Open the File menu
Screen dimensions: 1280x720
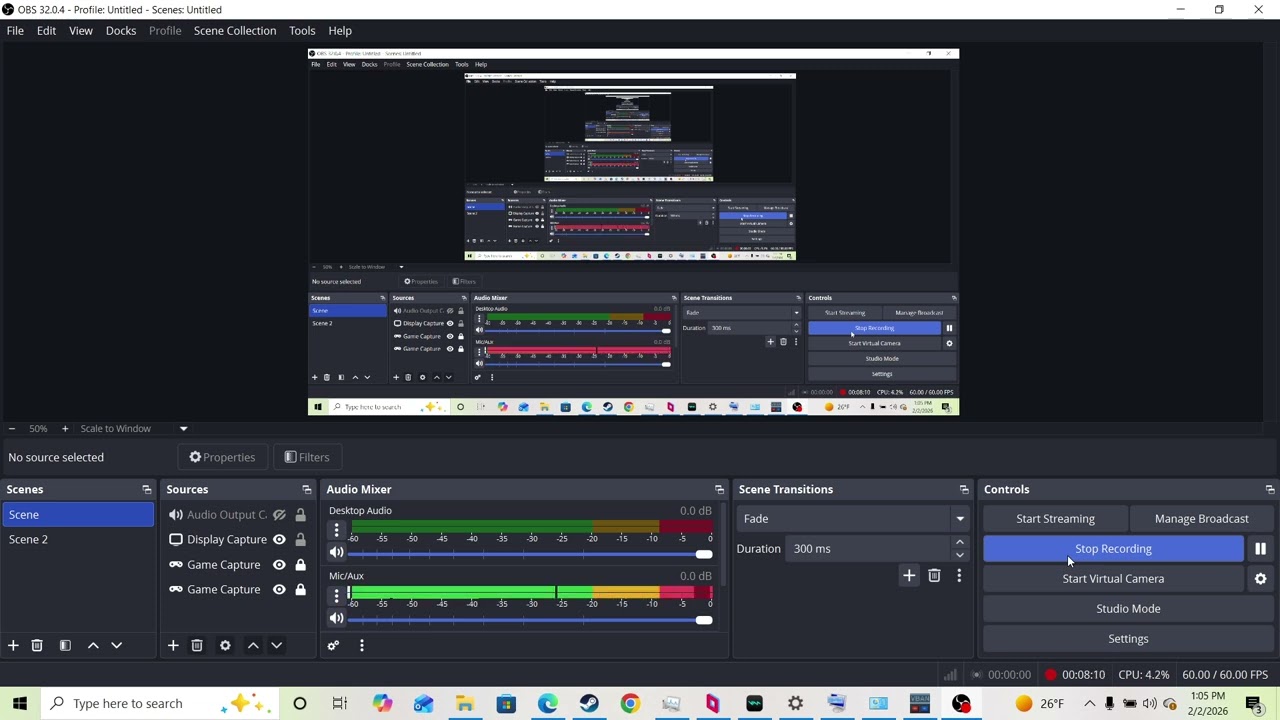(15, 31)
